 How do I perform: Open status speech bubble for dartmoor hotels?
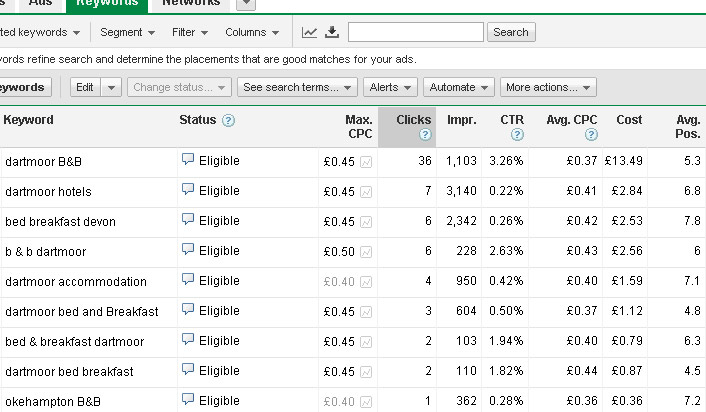(188, 190)
